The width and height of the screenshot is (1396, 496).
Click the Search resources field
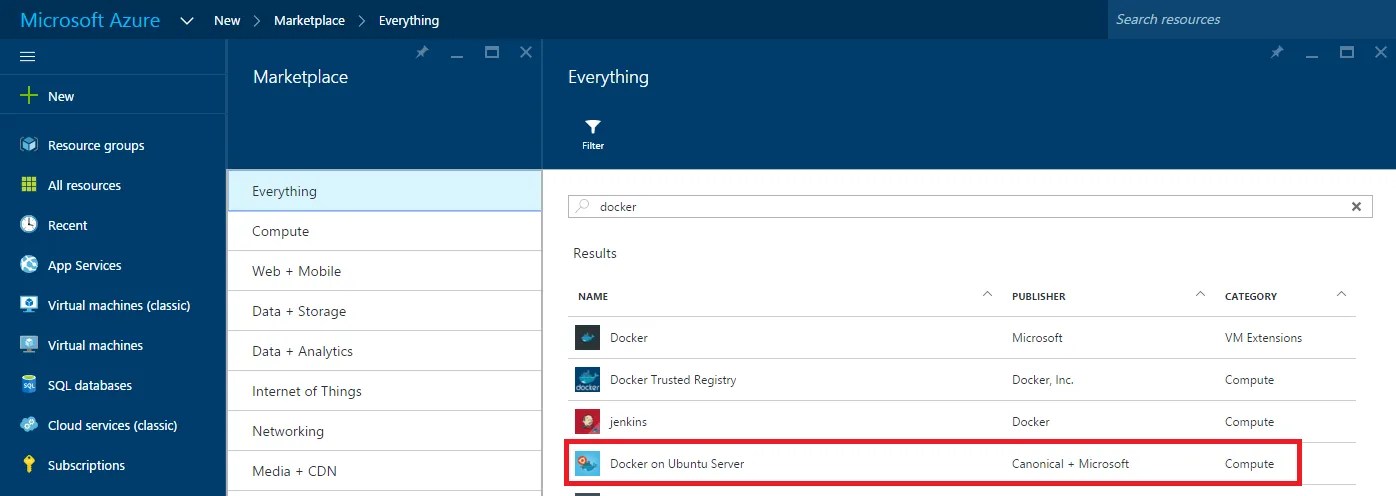click(1252, 19)
